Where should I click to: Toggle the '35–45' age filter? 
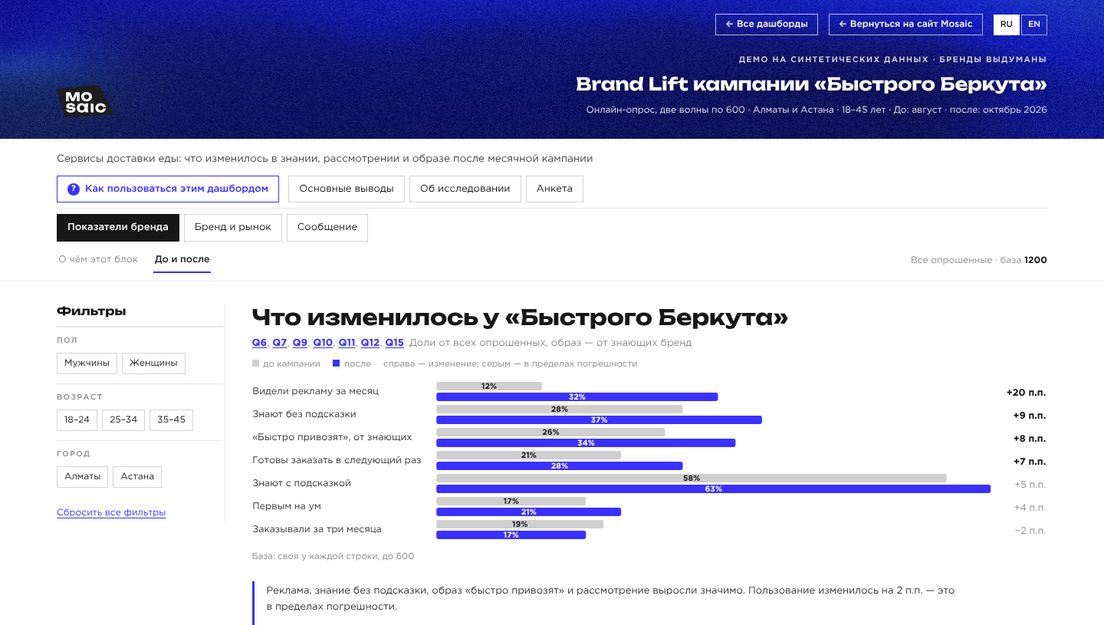tap(171, 419)
